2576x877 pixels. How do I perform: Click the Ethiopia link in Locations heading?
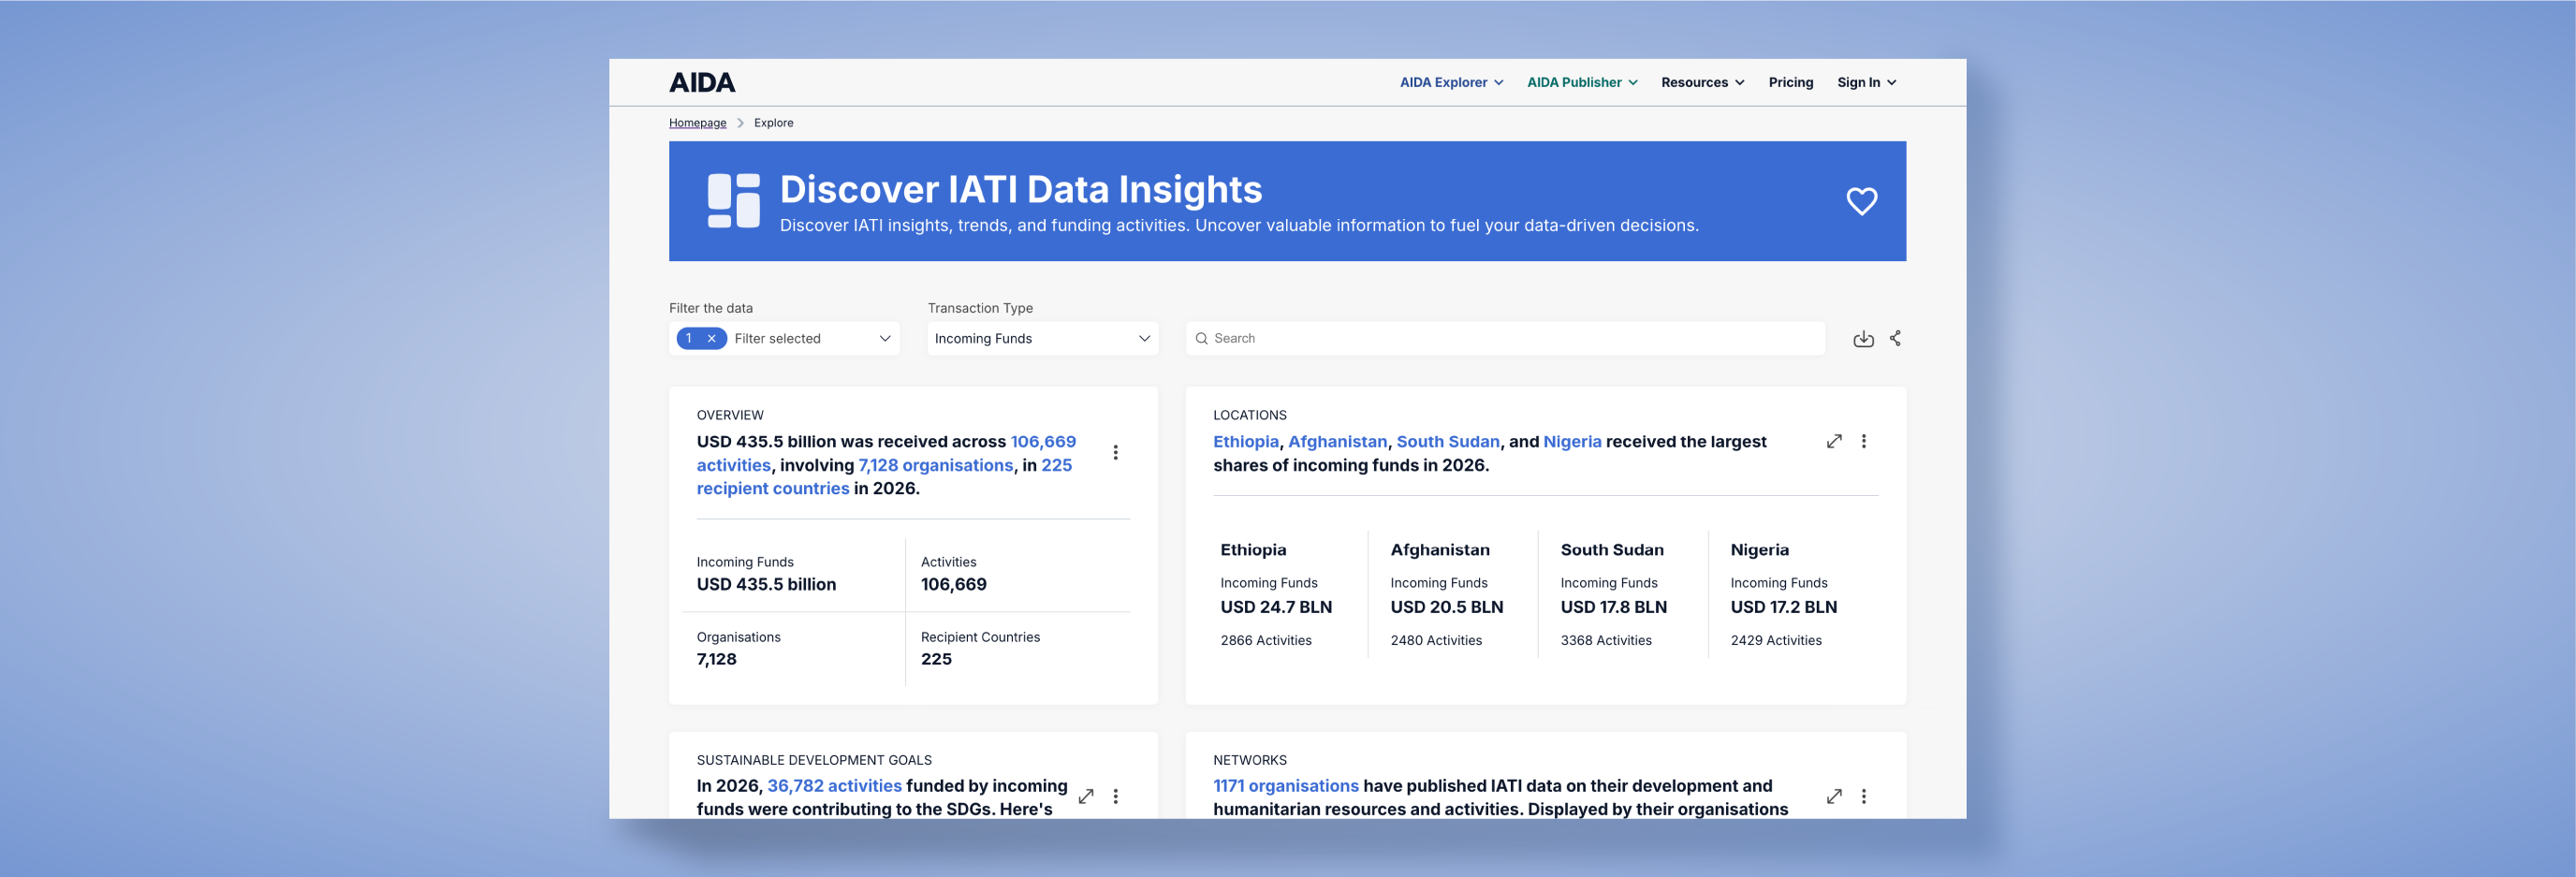click(x=1245, y=441)
